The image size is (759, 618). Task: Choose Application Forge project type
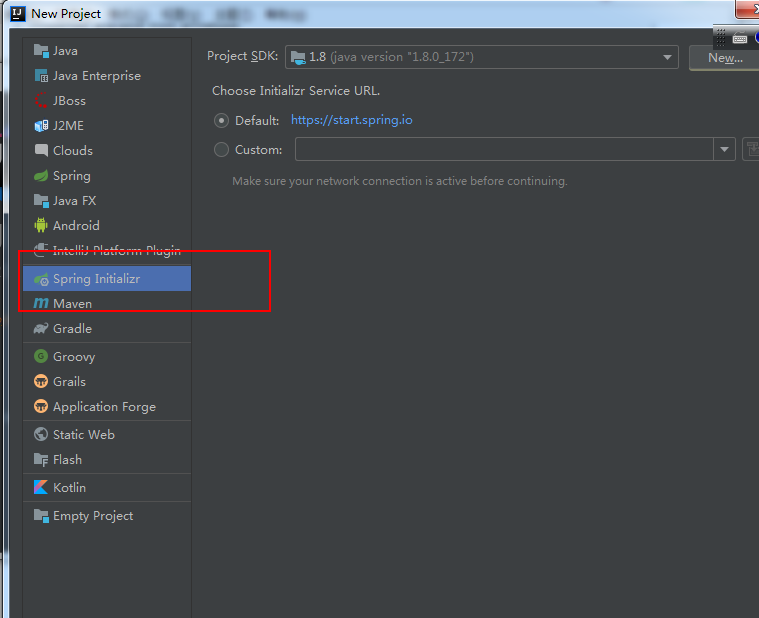(x=104, y=407)
